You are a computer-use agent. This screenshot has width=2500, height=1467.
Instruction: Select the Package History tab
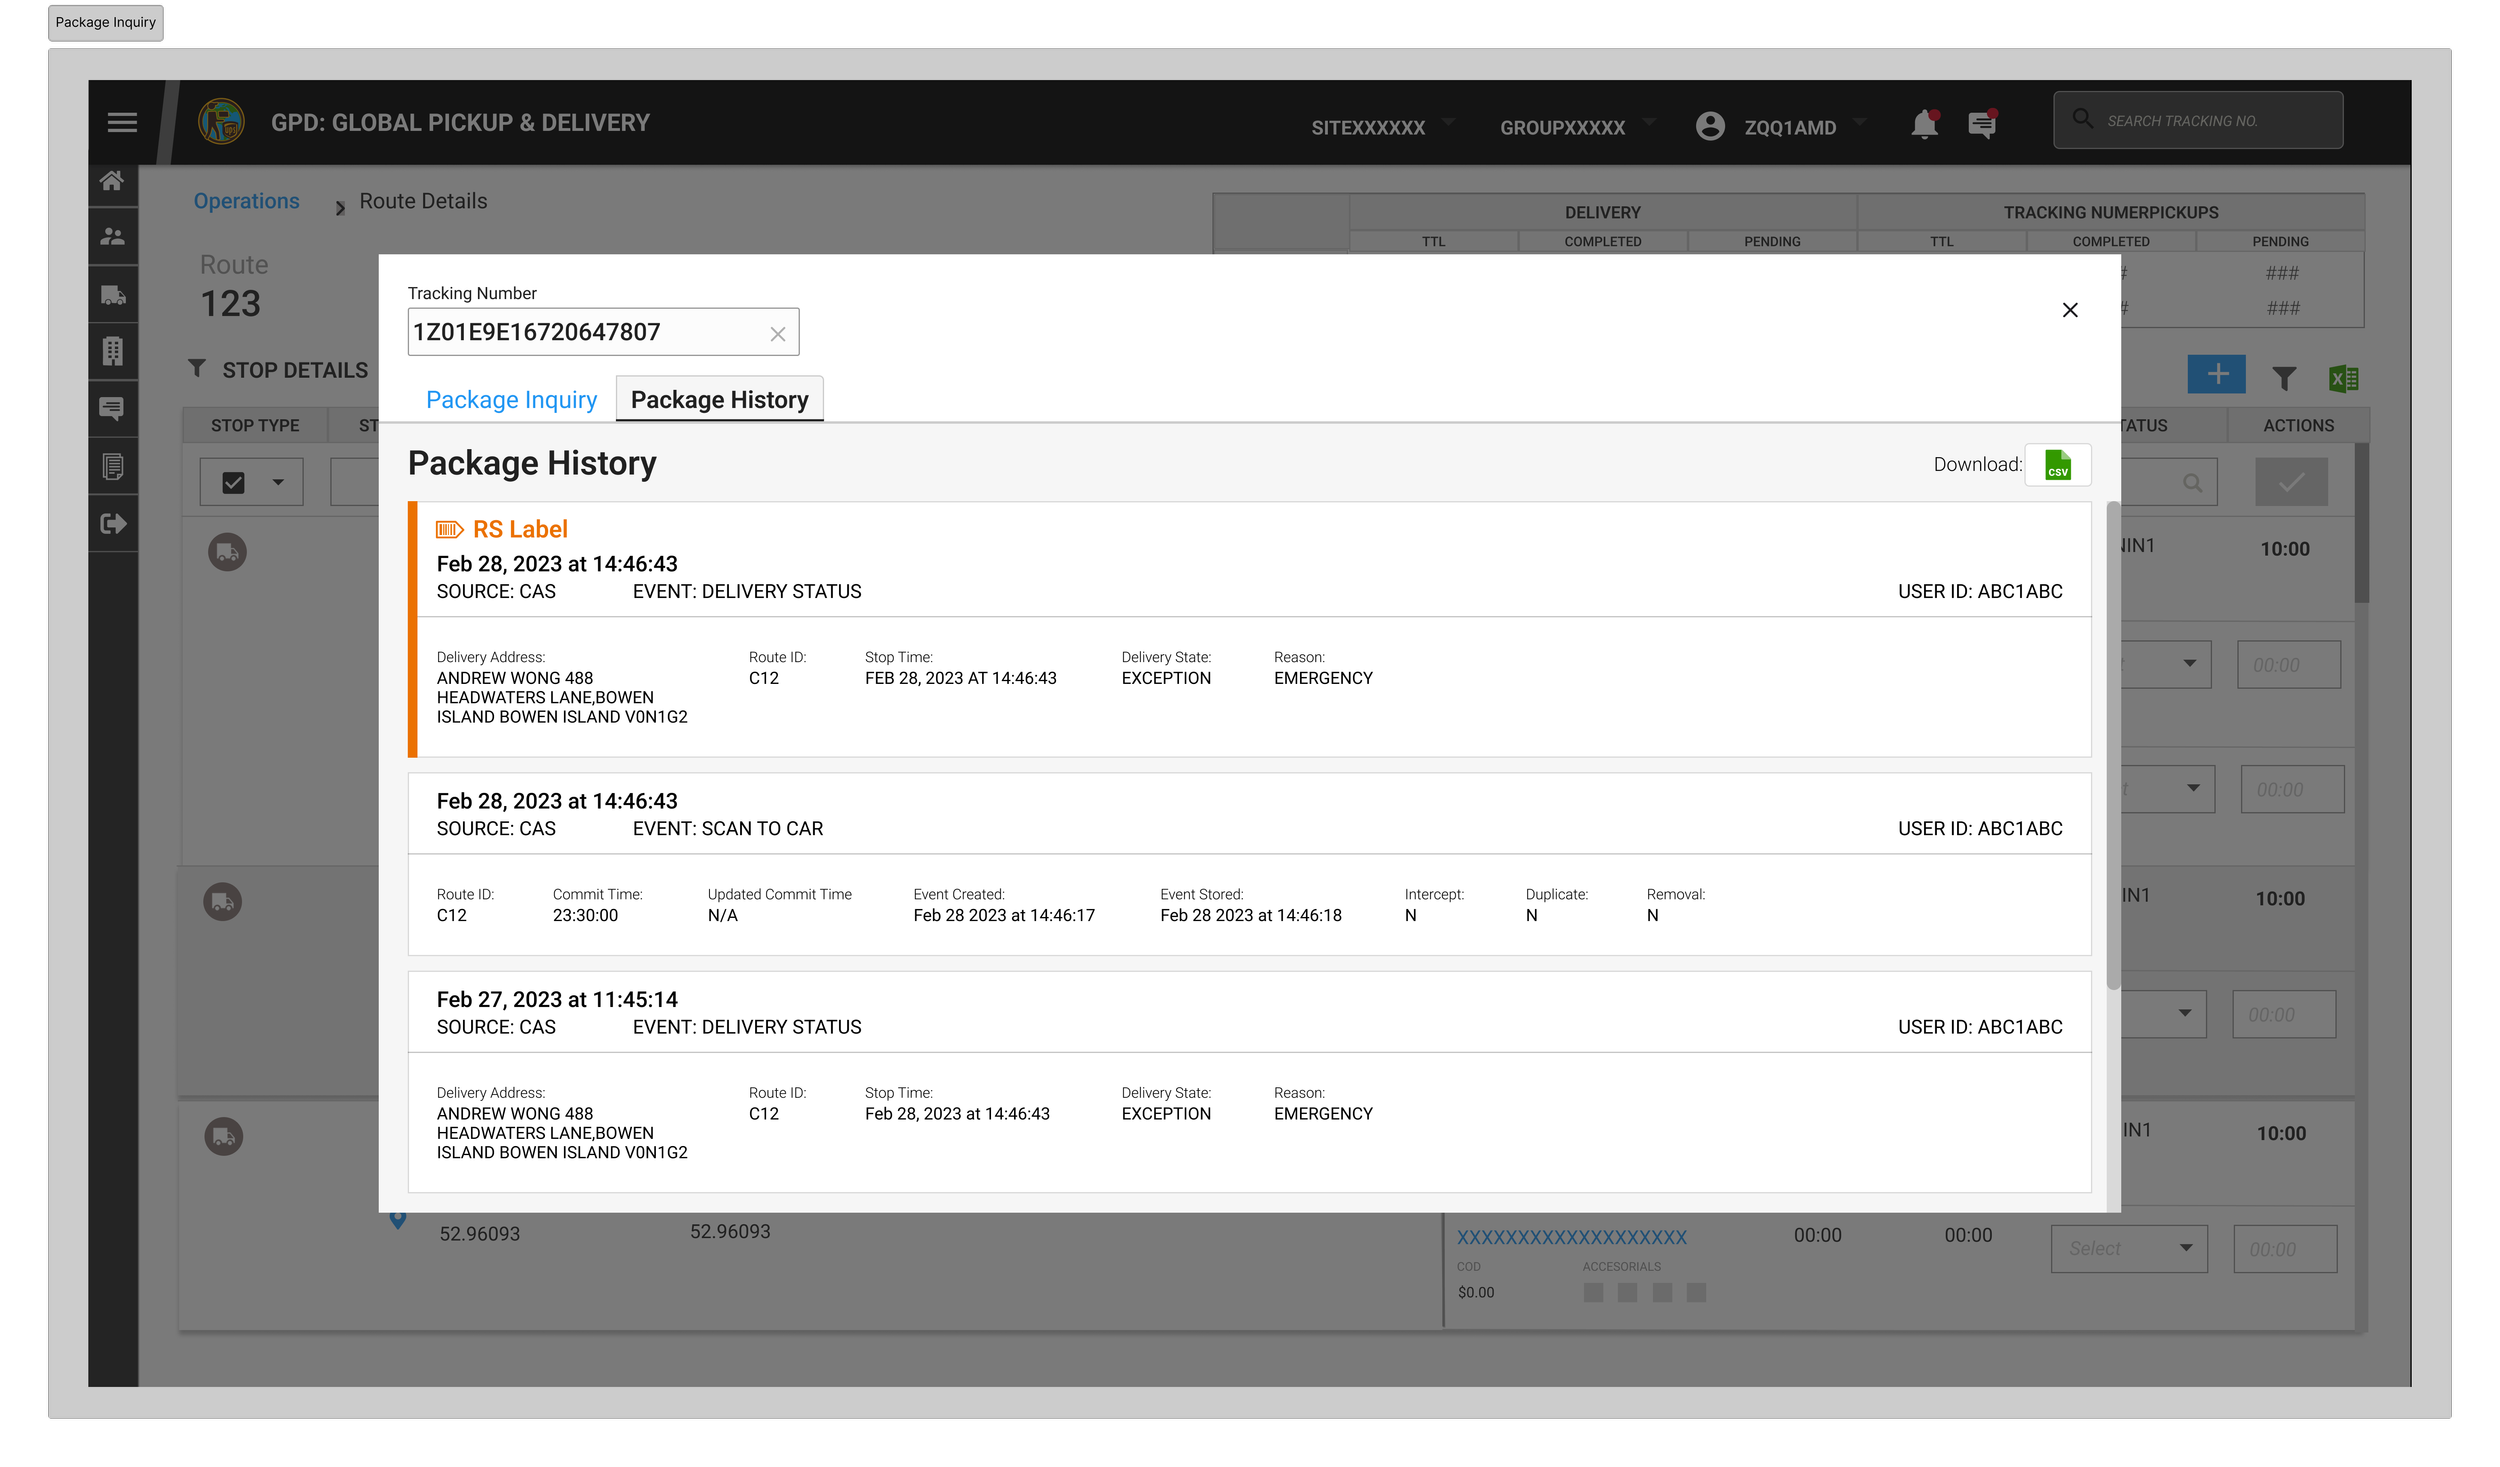click(719, 400)
